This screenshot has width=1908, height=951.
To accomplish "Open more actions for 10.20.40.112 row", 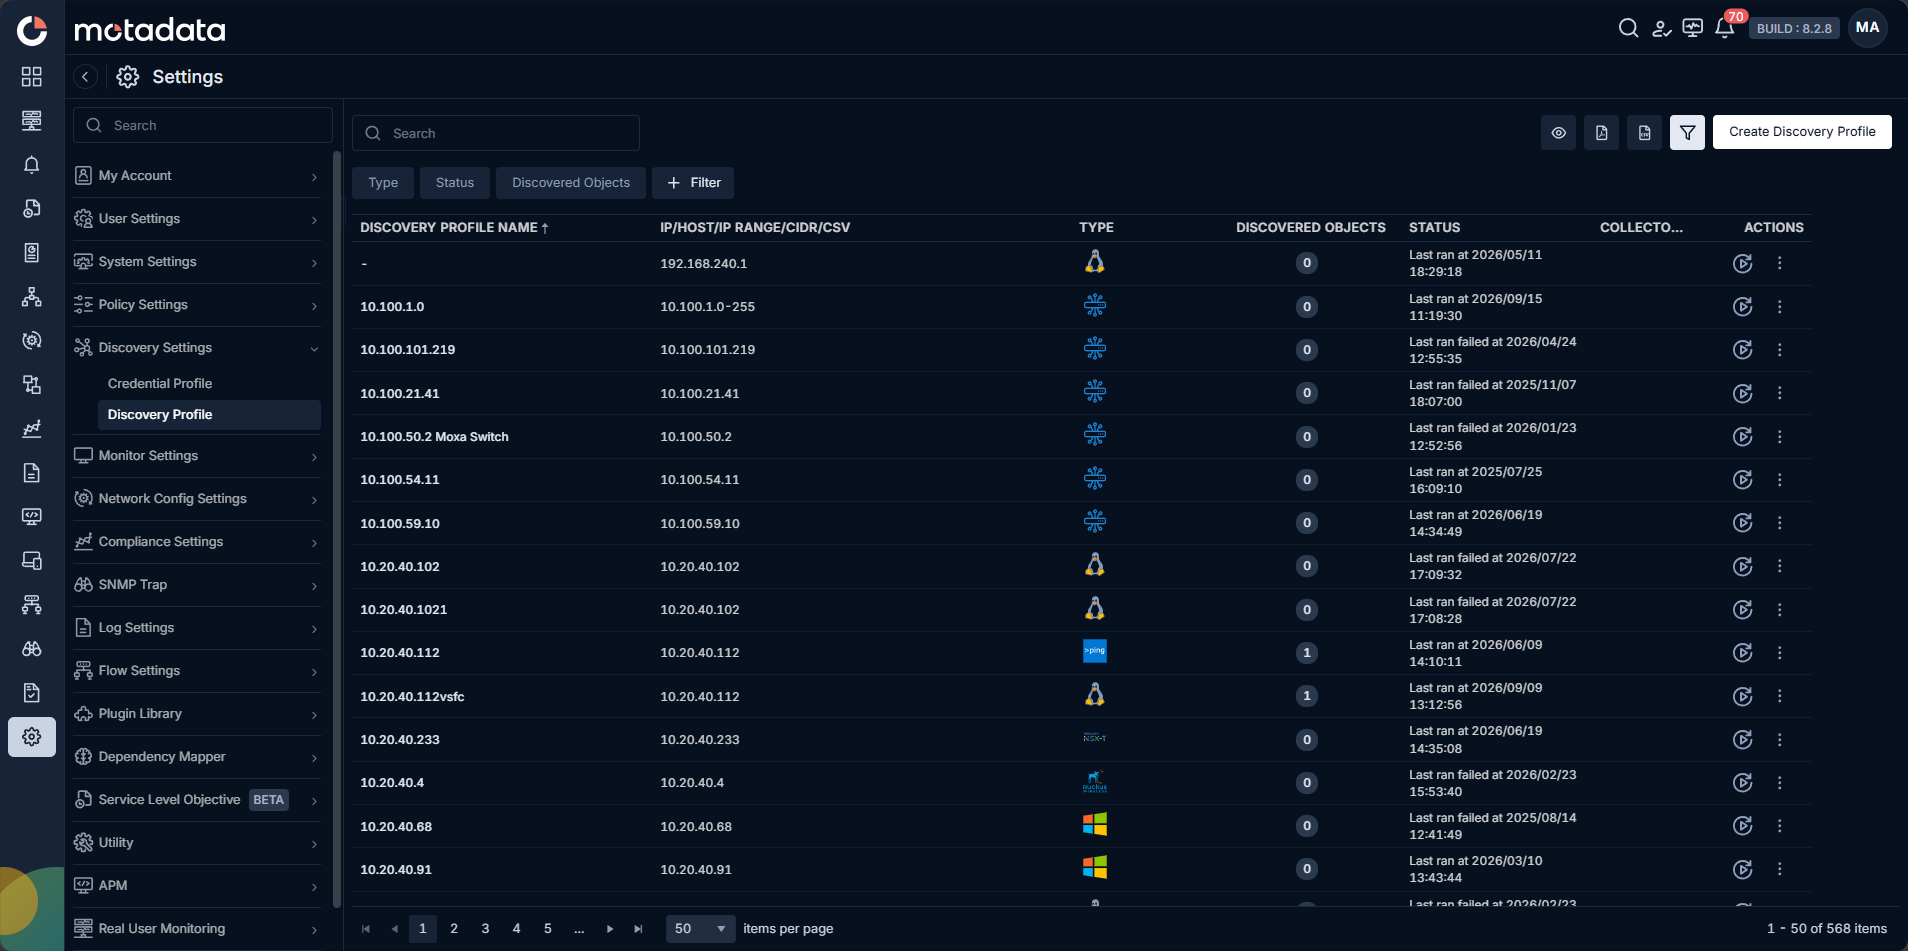I will tap(1780, 653).
